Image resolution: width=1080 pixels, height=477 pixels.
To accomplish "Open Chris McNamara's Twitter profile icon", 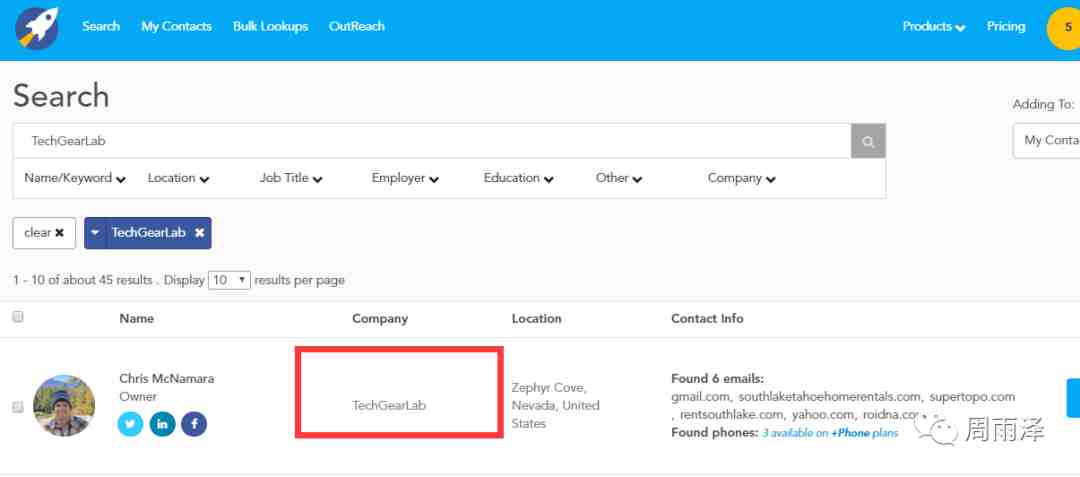I will pyautogui.click(x=130, y=424).
